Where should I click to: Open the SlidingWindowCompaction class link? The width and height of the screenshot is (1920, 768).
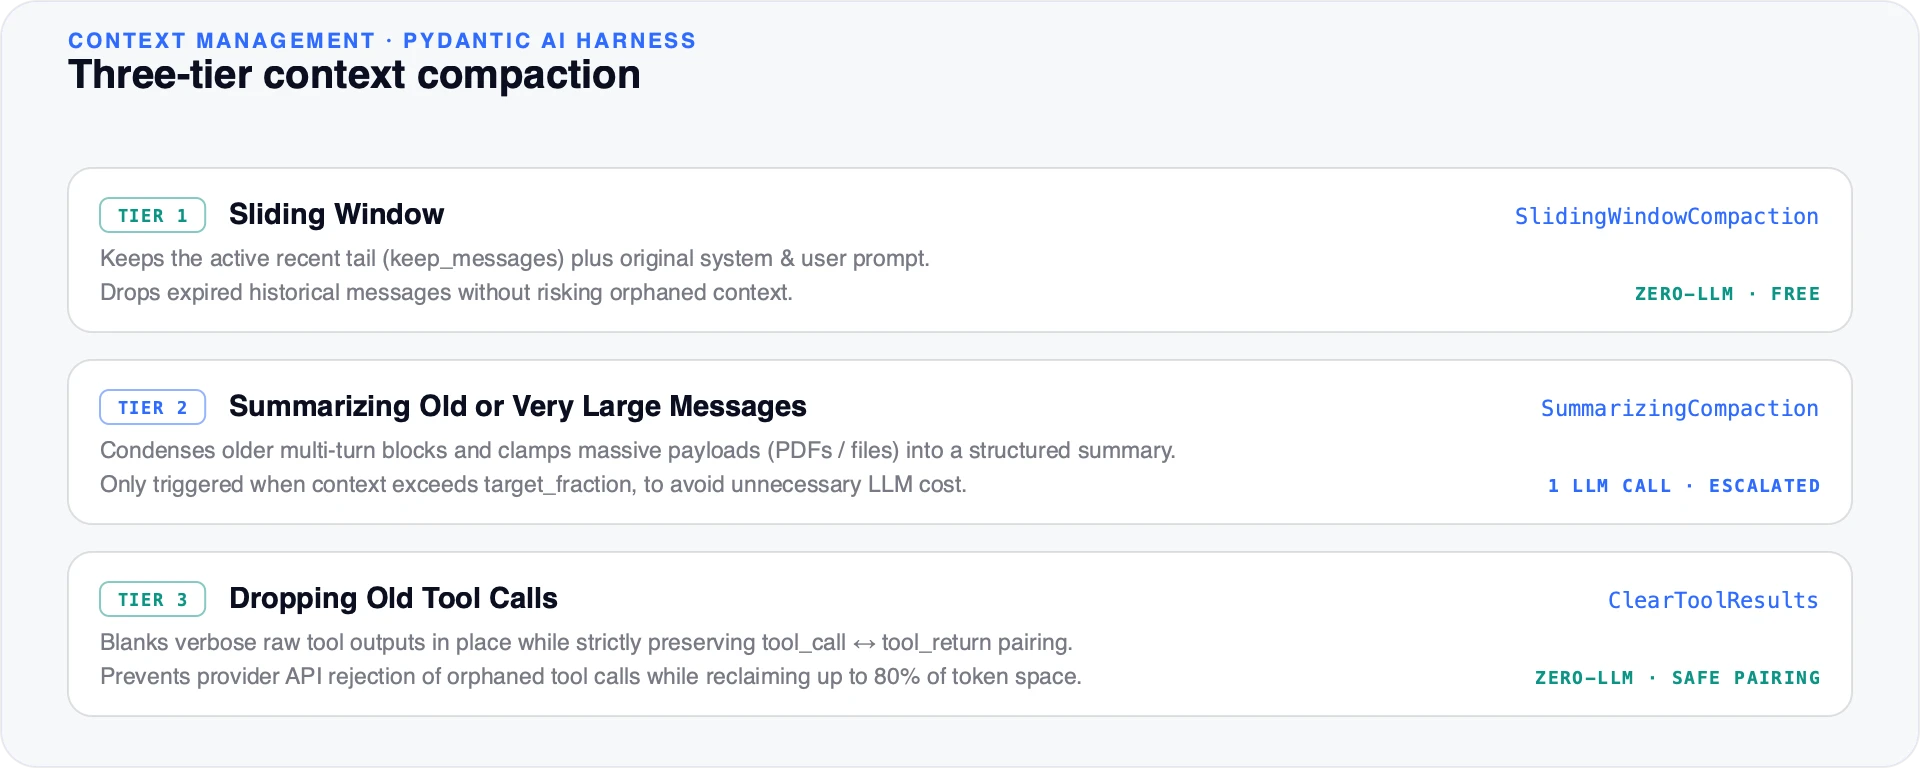(1666, 216)
